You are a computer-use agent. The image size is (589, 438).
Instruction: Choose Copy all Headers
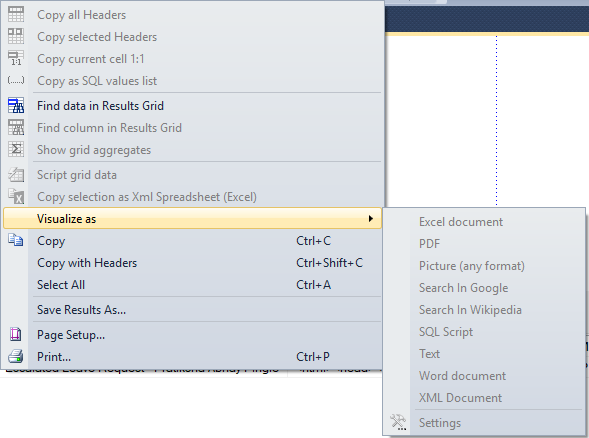coord(193,15)
